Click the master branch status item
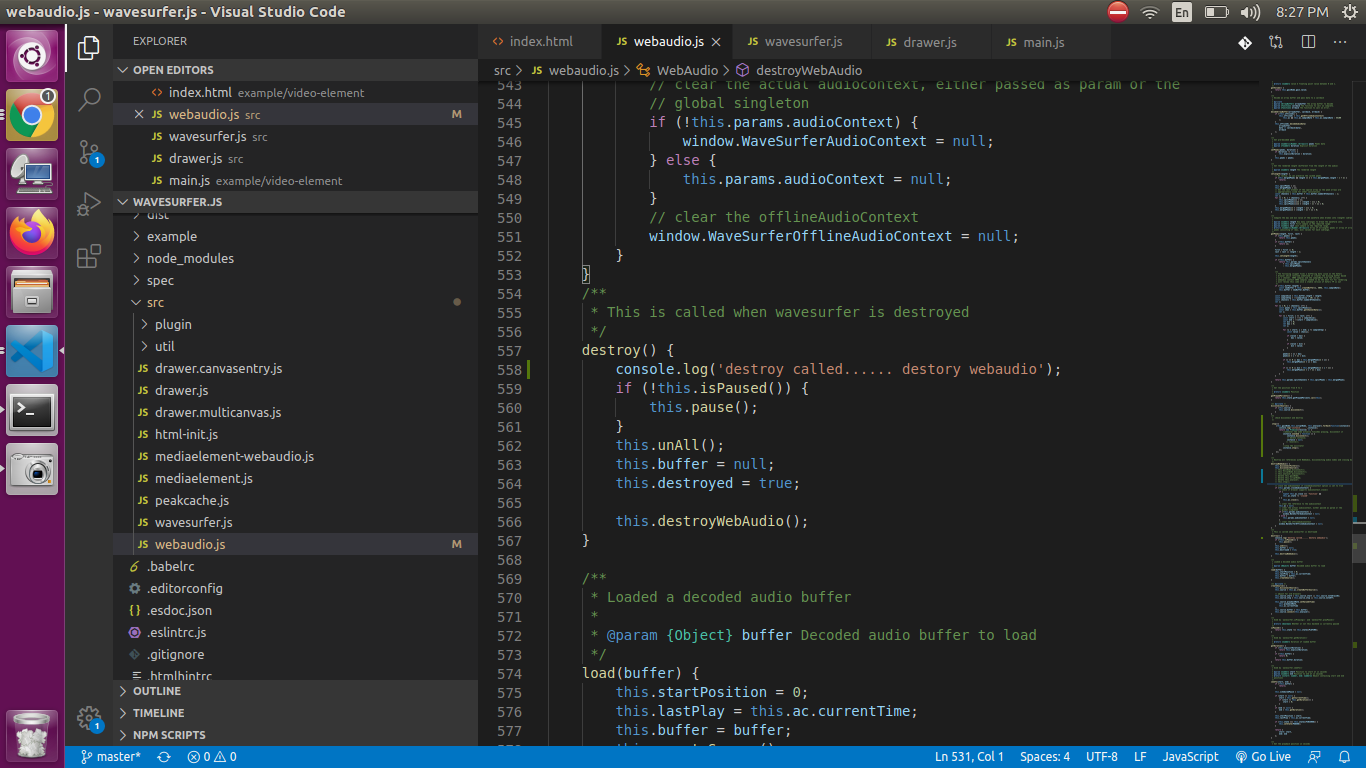This screenshot has width=1366, height=768. 111,757
